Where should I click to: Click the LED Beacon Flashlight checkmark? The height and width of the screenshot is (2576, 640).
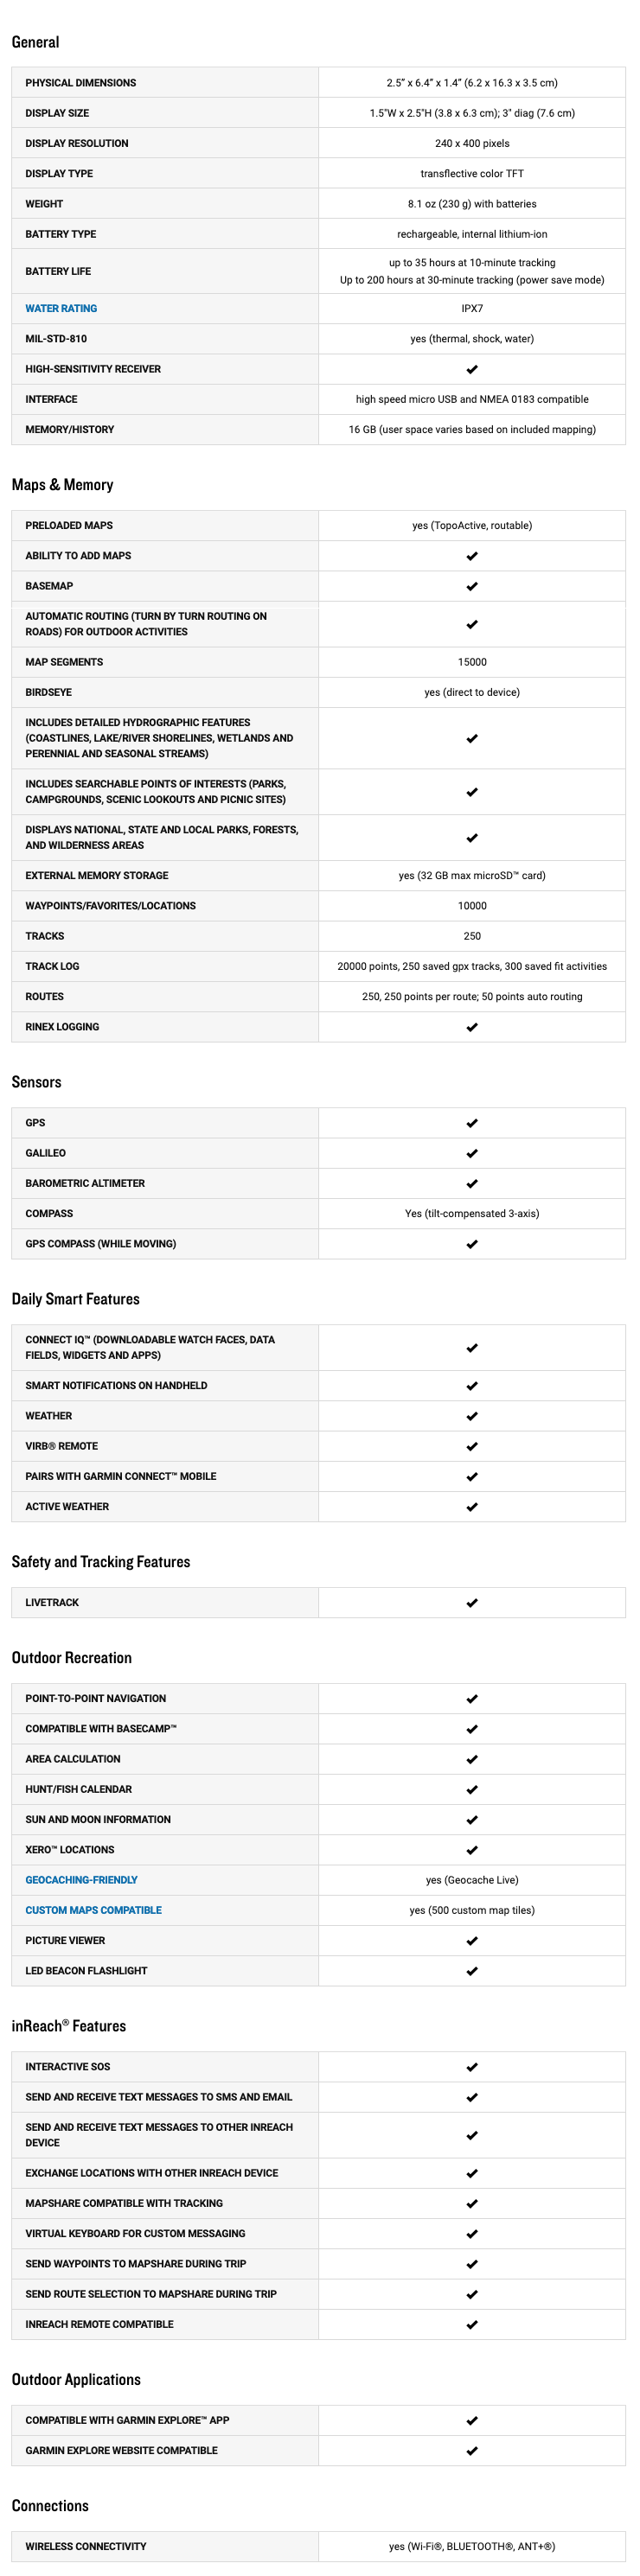(472, 1971)
